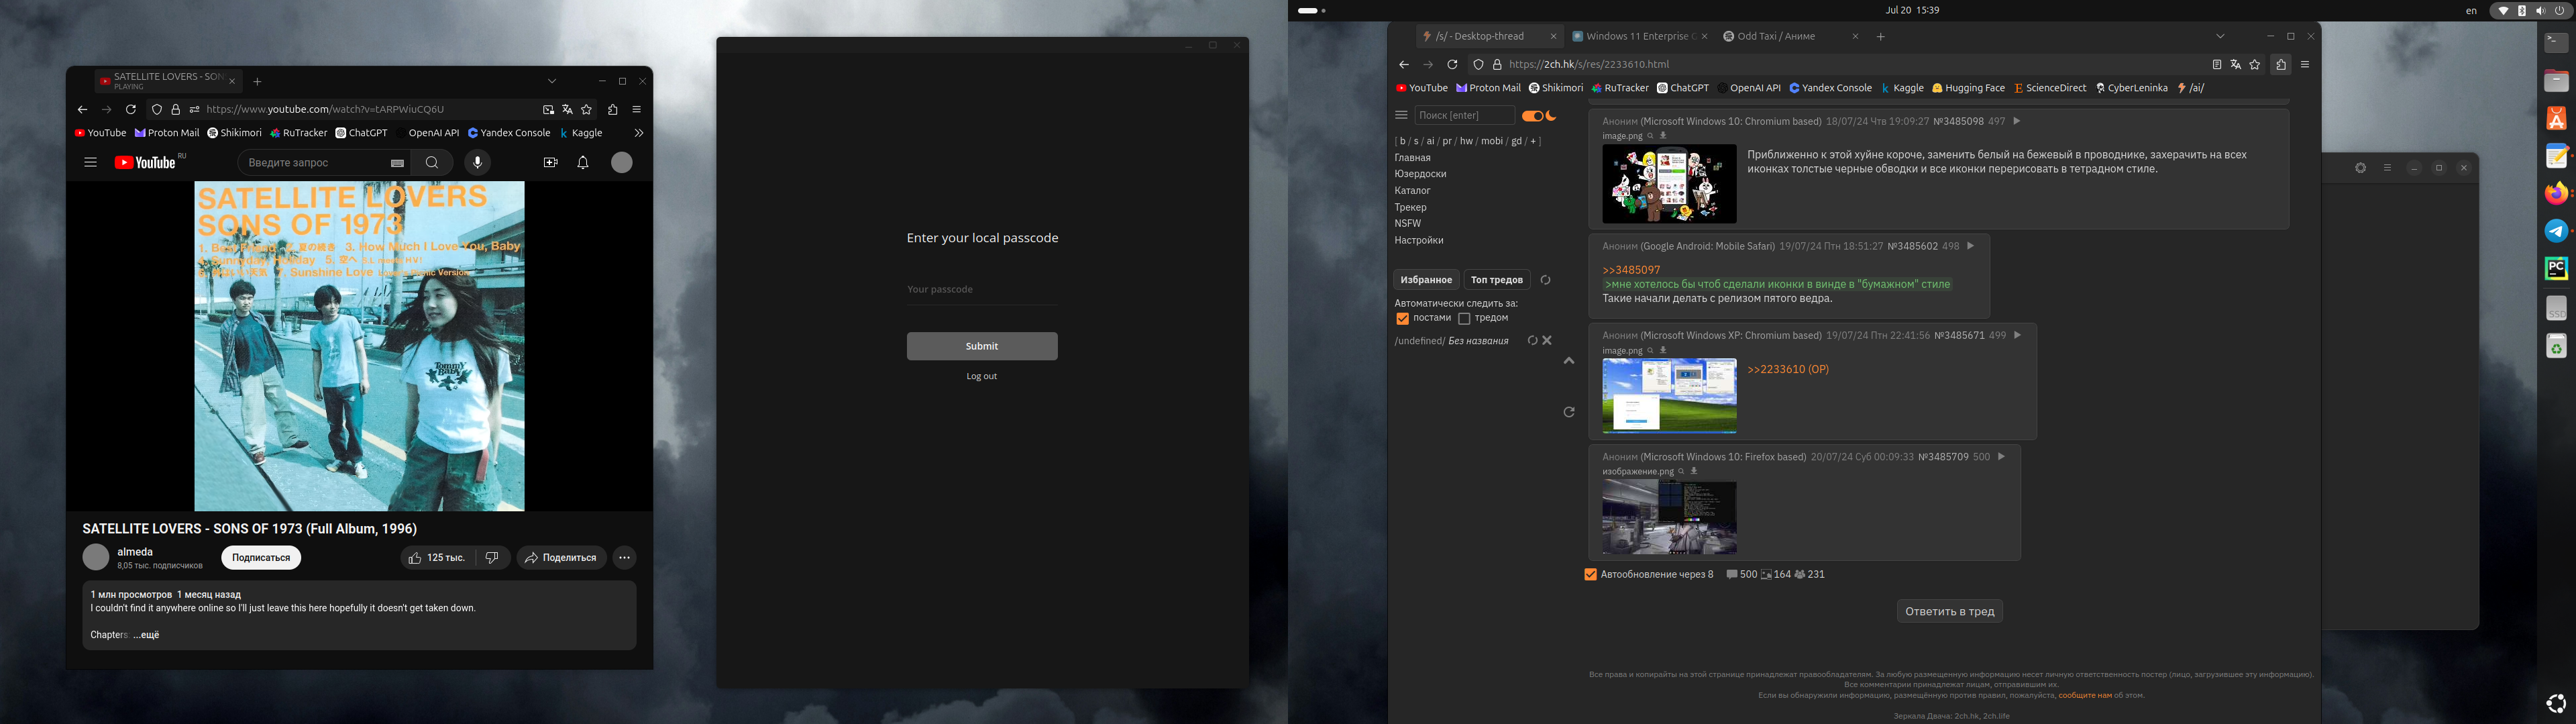
Task: Expand hidden bookmarks overflow chevron in YouTube window
Action: click(638, 133)
